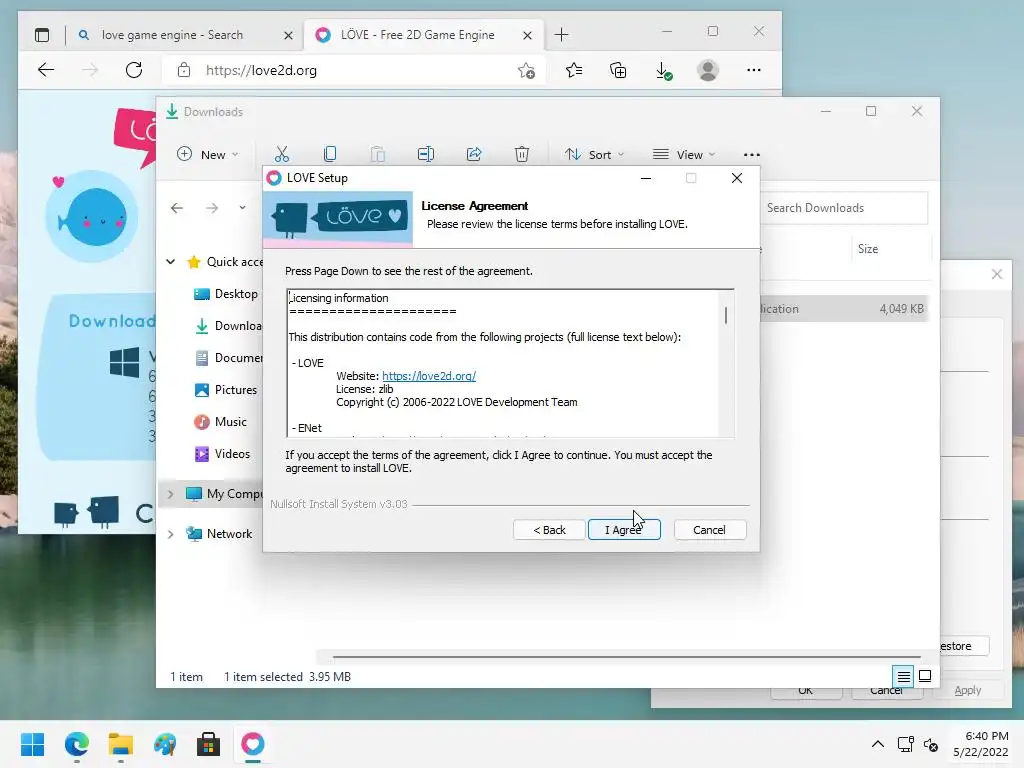Expand the My Computer tree node

pos(170,494)
